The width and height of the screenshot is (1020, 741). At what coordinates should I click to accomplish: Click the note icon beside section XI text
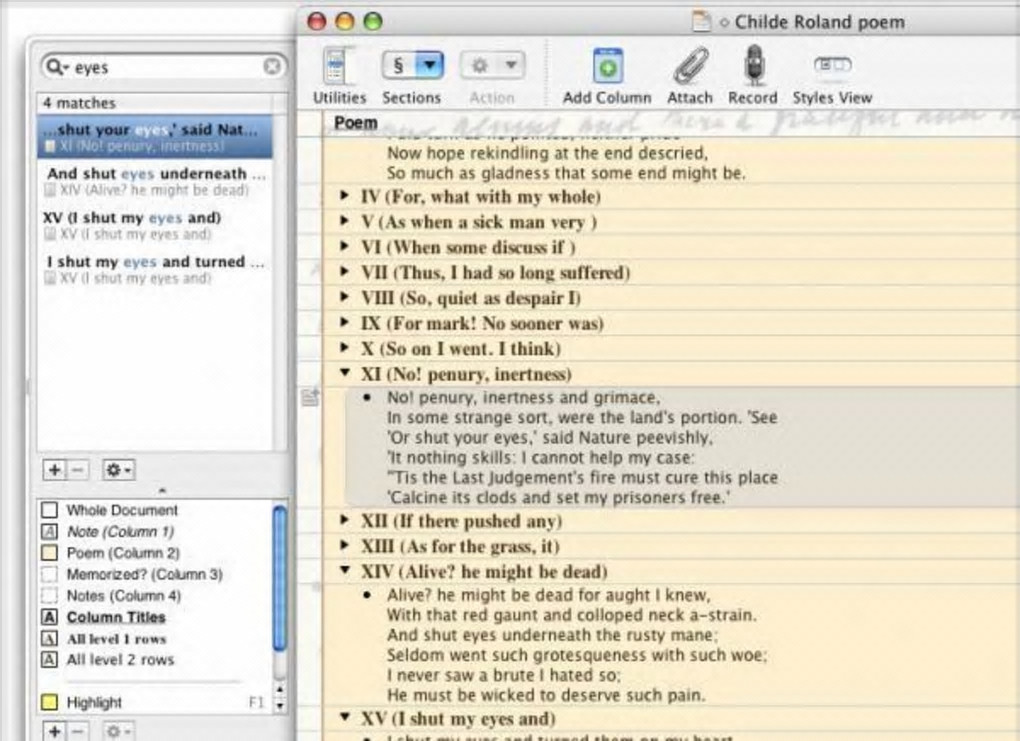(x=311, y=397)
